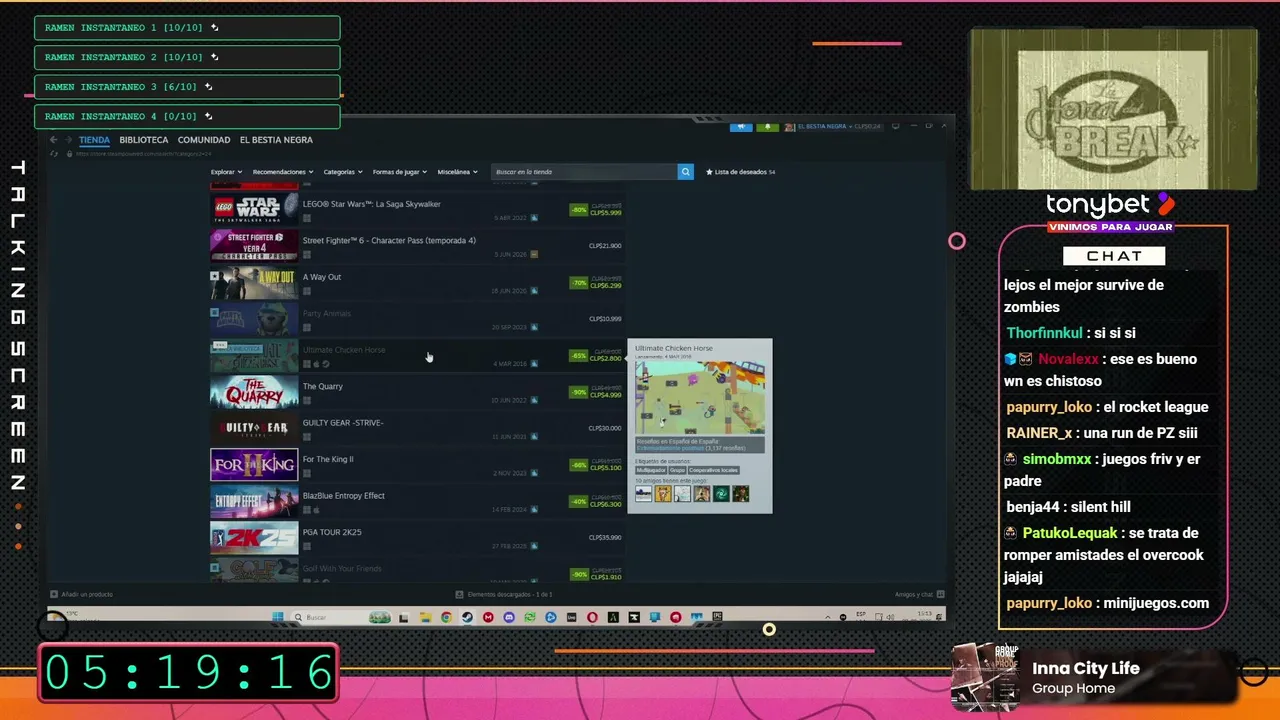The height and width of the screenshot is (720, 1280).
Task: Go forward in Steam navigation
Action: [68, 140]
